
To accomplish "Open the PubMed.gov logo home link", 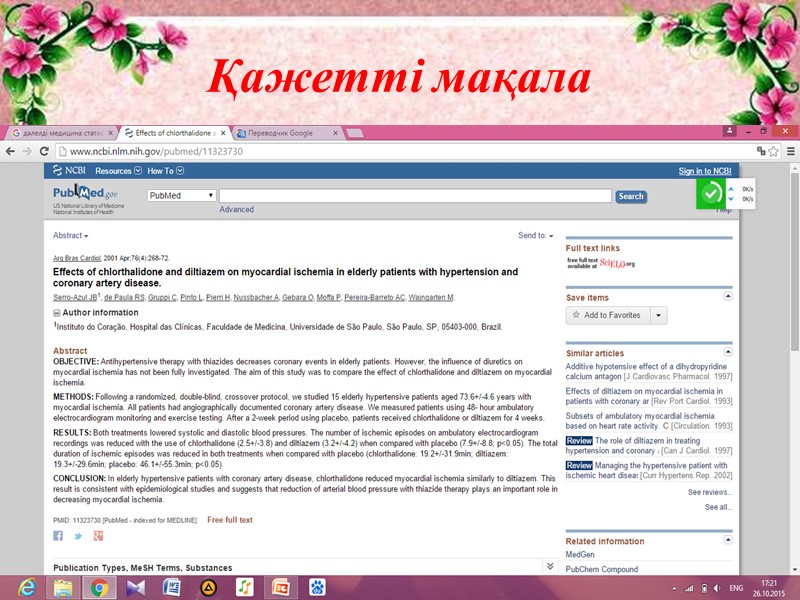I will (85, 193).
